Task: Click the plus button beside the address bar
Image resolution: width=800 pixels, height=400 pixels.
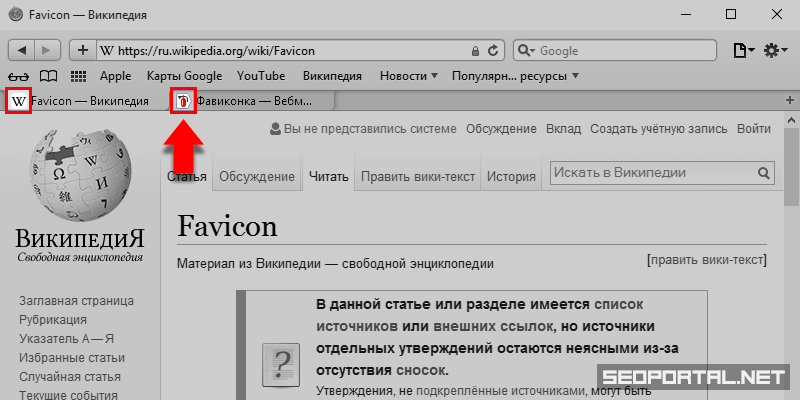Action: 83,50
